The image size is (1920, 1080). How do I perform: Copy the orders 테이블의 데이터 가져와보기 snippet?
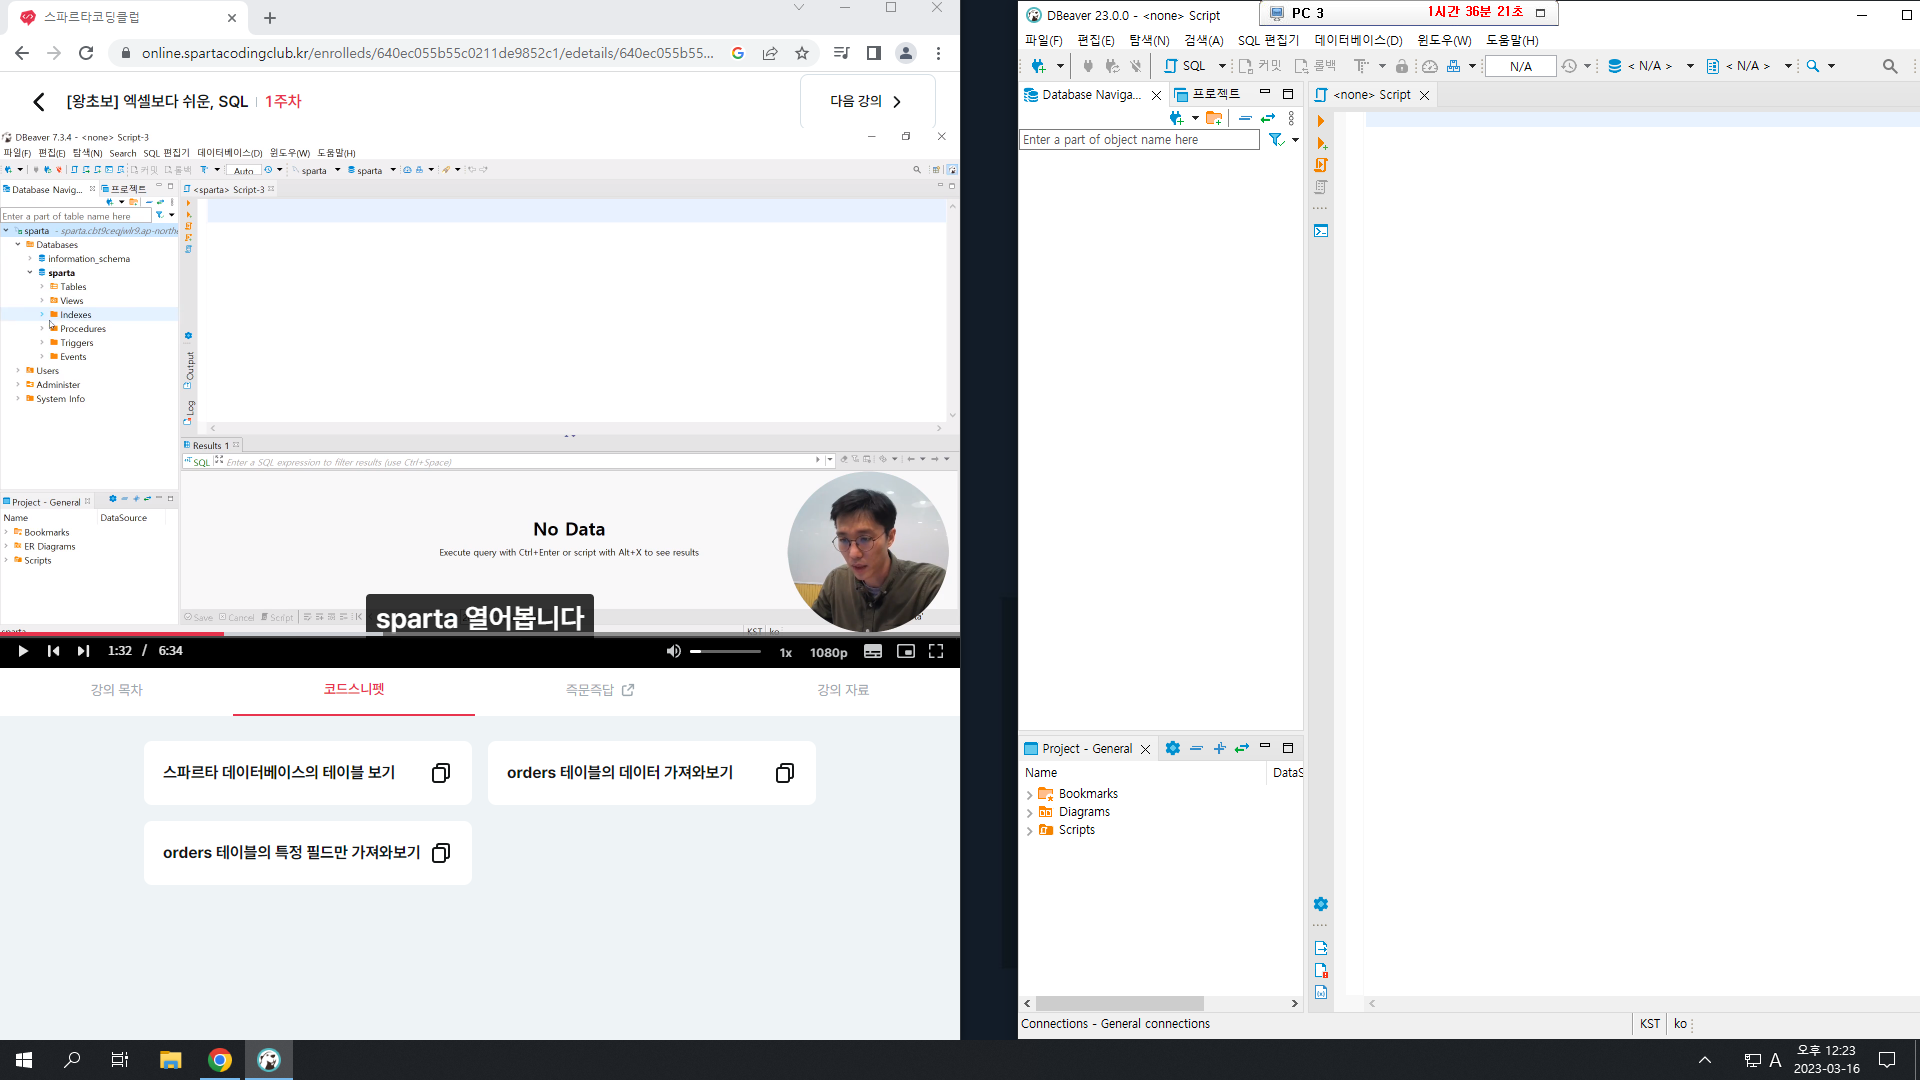pos(785,773)
